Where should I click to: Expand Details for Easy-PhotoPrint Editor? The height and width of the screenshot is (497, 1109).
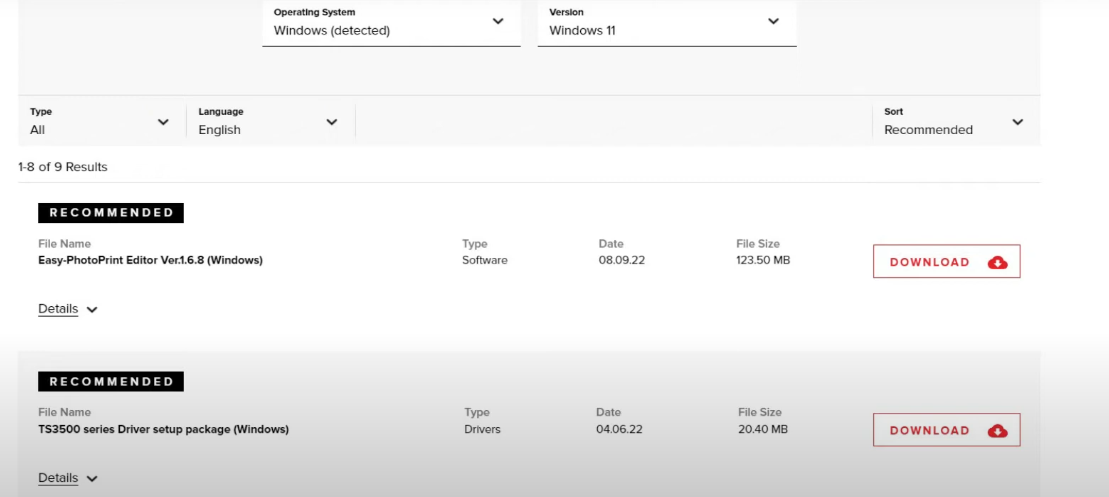[x=68, y=309]
